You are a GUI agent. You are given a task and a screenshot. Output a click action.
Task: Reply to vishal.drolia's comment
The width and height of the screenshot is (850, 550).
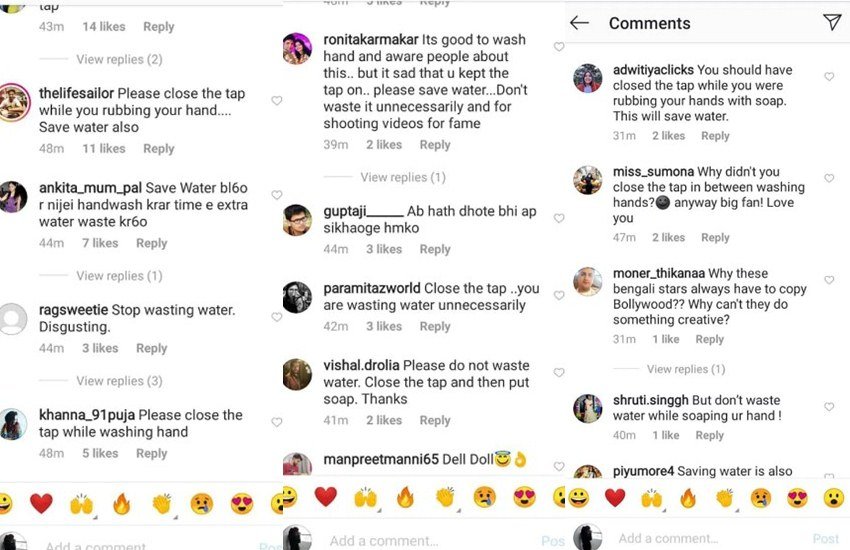point(434,421)
